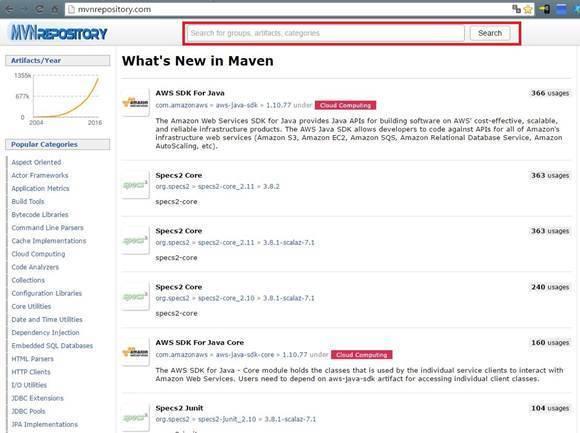Open Collections category
The height and width of the screenshot is (433, 580).
tap(28, 280)
